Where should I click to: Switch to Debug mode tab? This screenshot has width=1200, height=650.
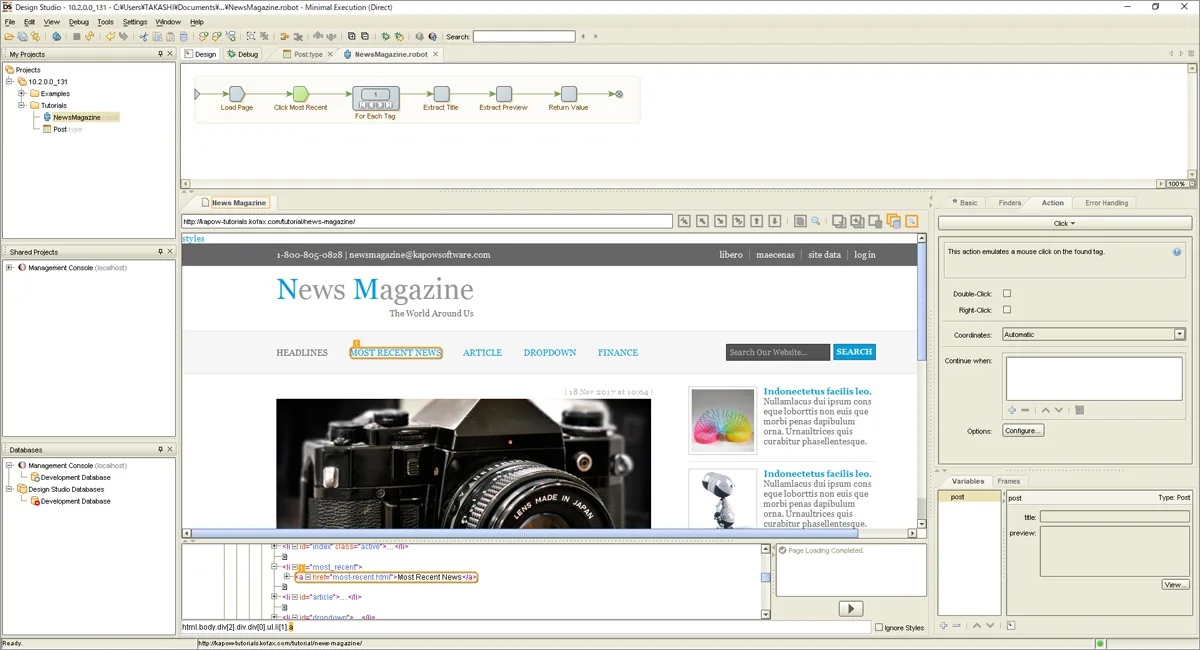click(x=242, y=54)
